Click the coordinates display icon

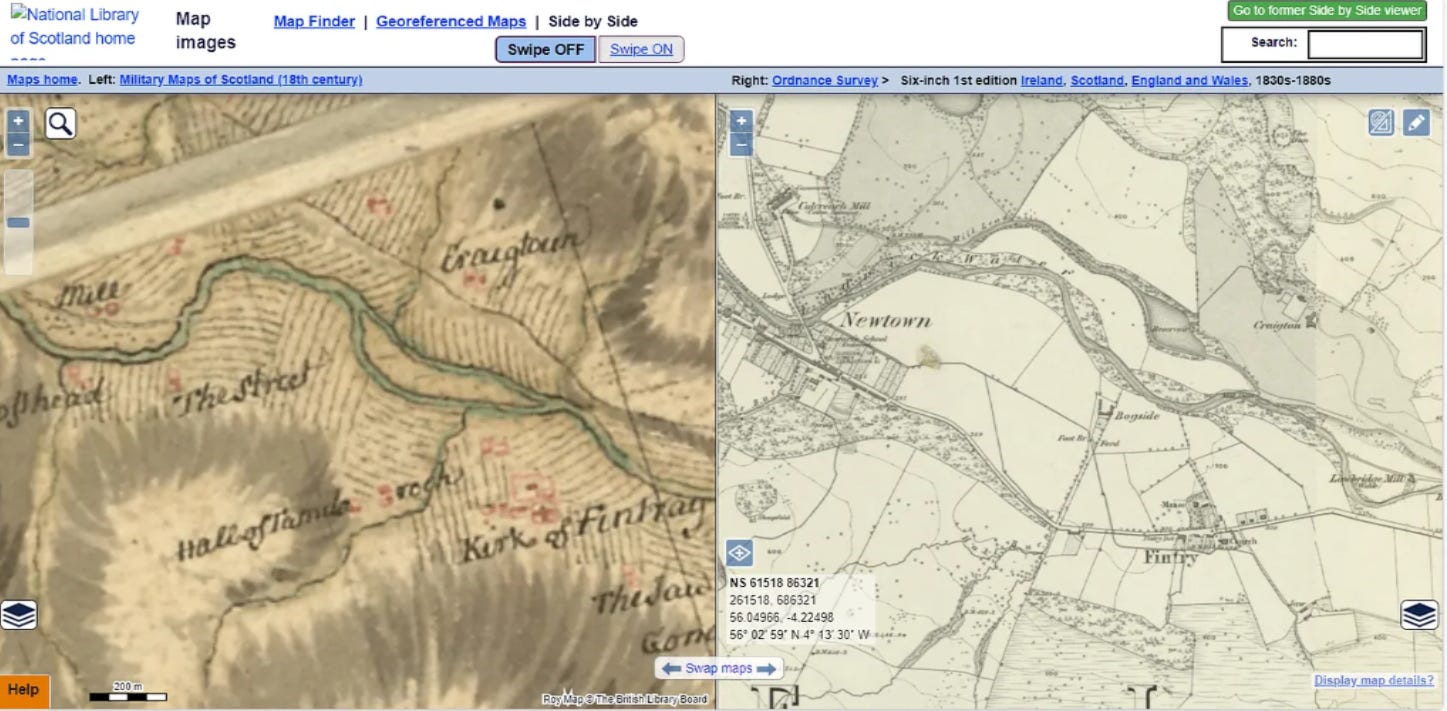(739, 552)
